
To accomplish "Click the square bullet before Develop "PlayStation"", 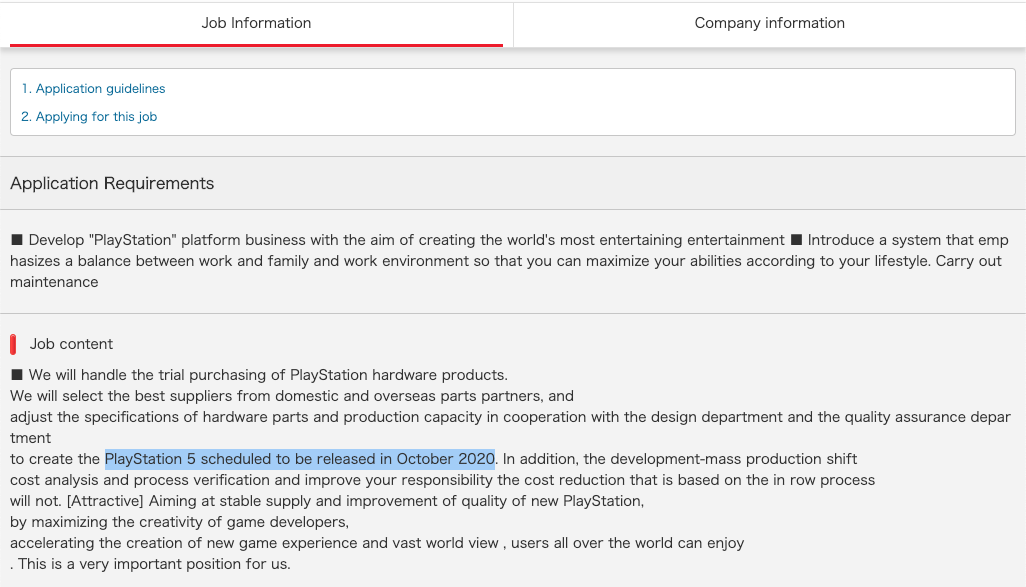I will click(x=17, y=240).
